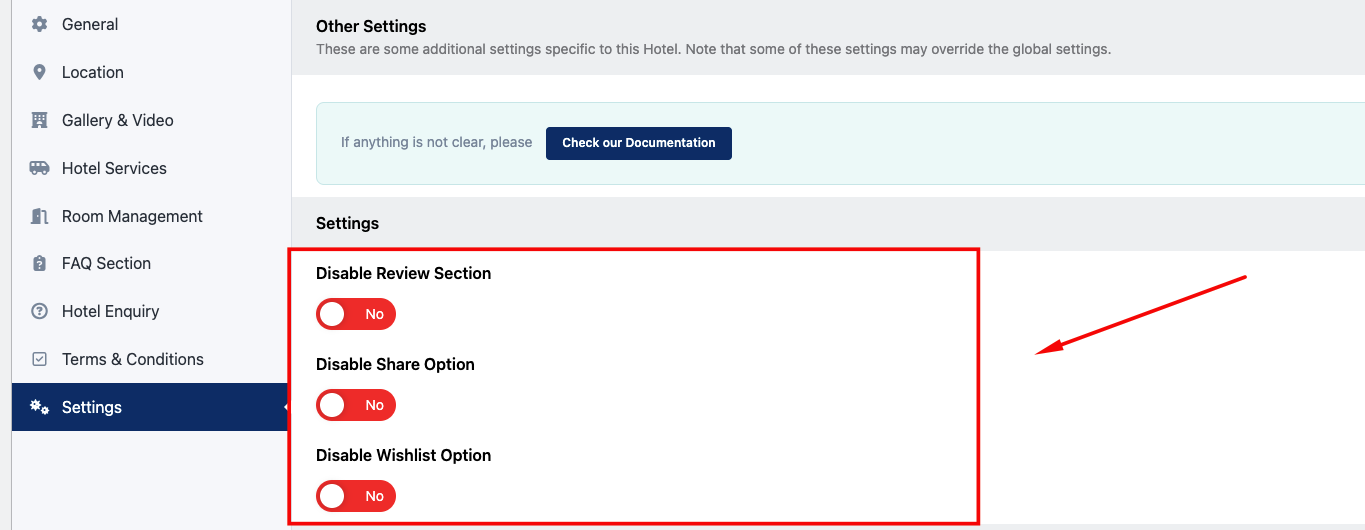The height and width of the screenshot is (530, 1365).
Task: Click the map pin Location icon
Action: [39, 72]
